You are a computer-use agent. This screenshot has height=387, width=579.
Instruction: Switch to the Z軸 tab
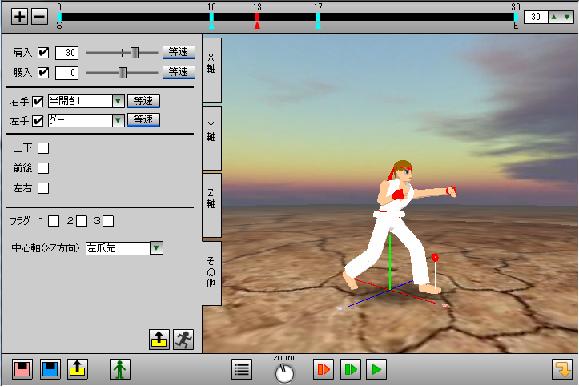(212, 204)
